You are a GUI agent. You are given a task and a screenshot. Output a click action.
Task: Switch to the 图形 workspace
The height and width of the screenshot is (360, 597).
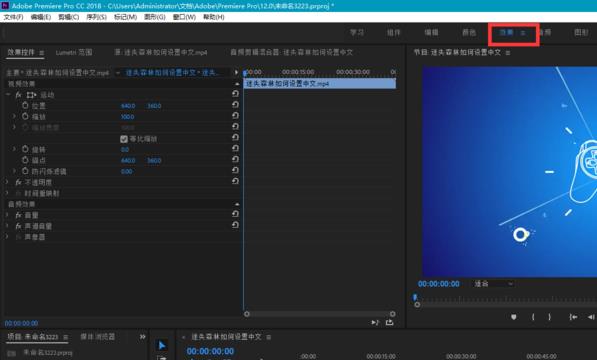coord(581,33)
